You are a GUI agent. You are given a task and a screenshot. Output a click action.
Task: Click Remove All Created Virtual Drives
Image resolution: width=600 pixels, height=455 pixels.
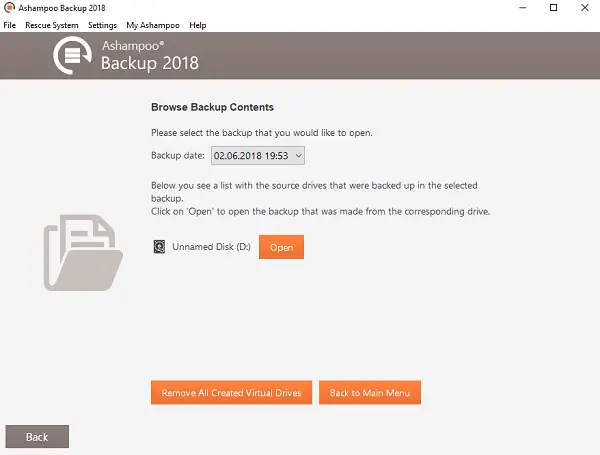coord(232,393)
